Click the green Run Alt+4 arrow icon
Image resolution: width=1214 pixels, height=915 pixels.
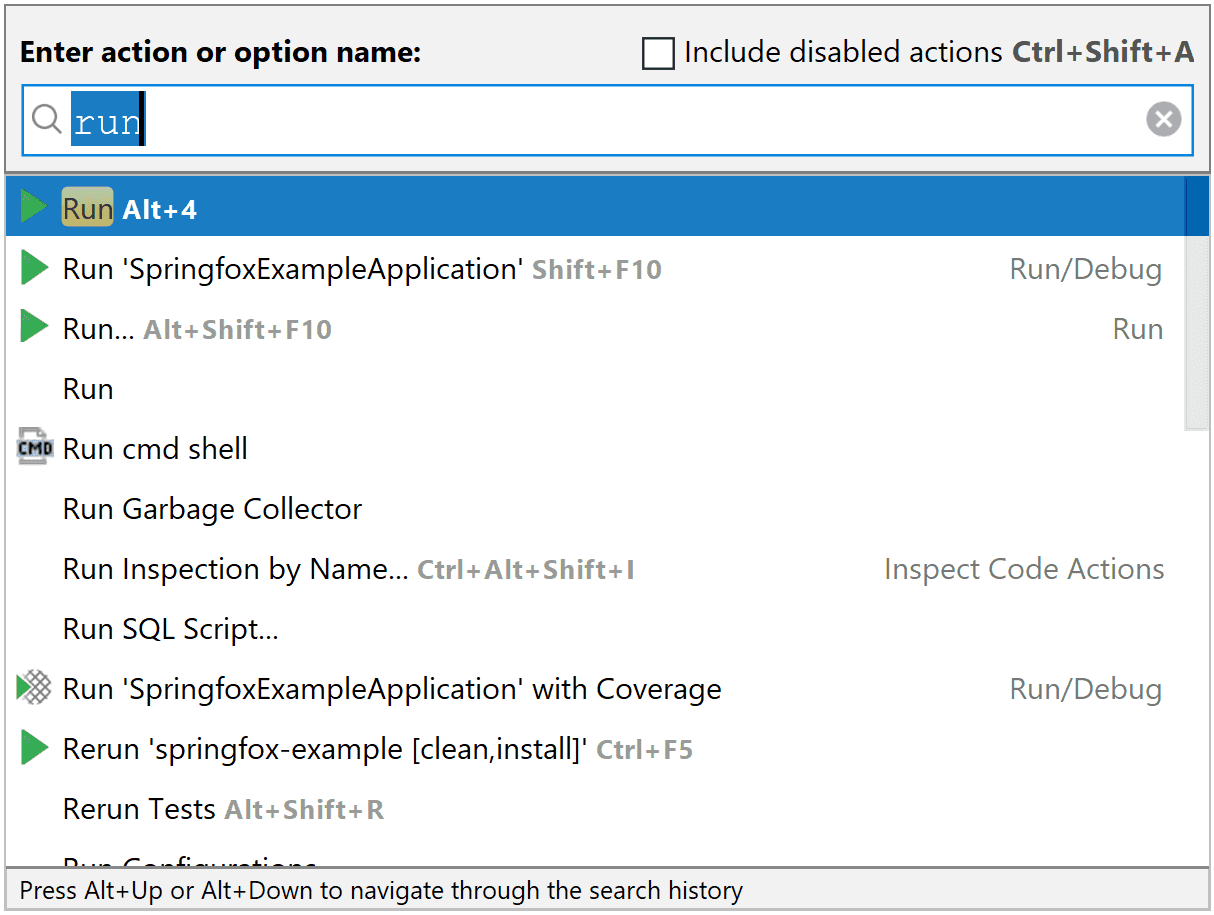point(34,207)
